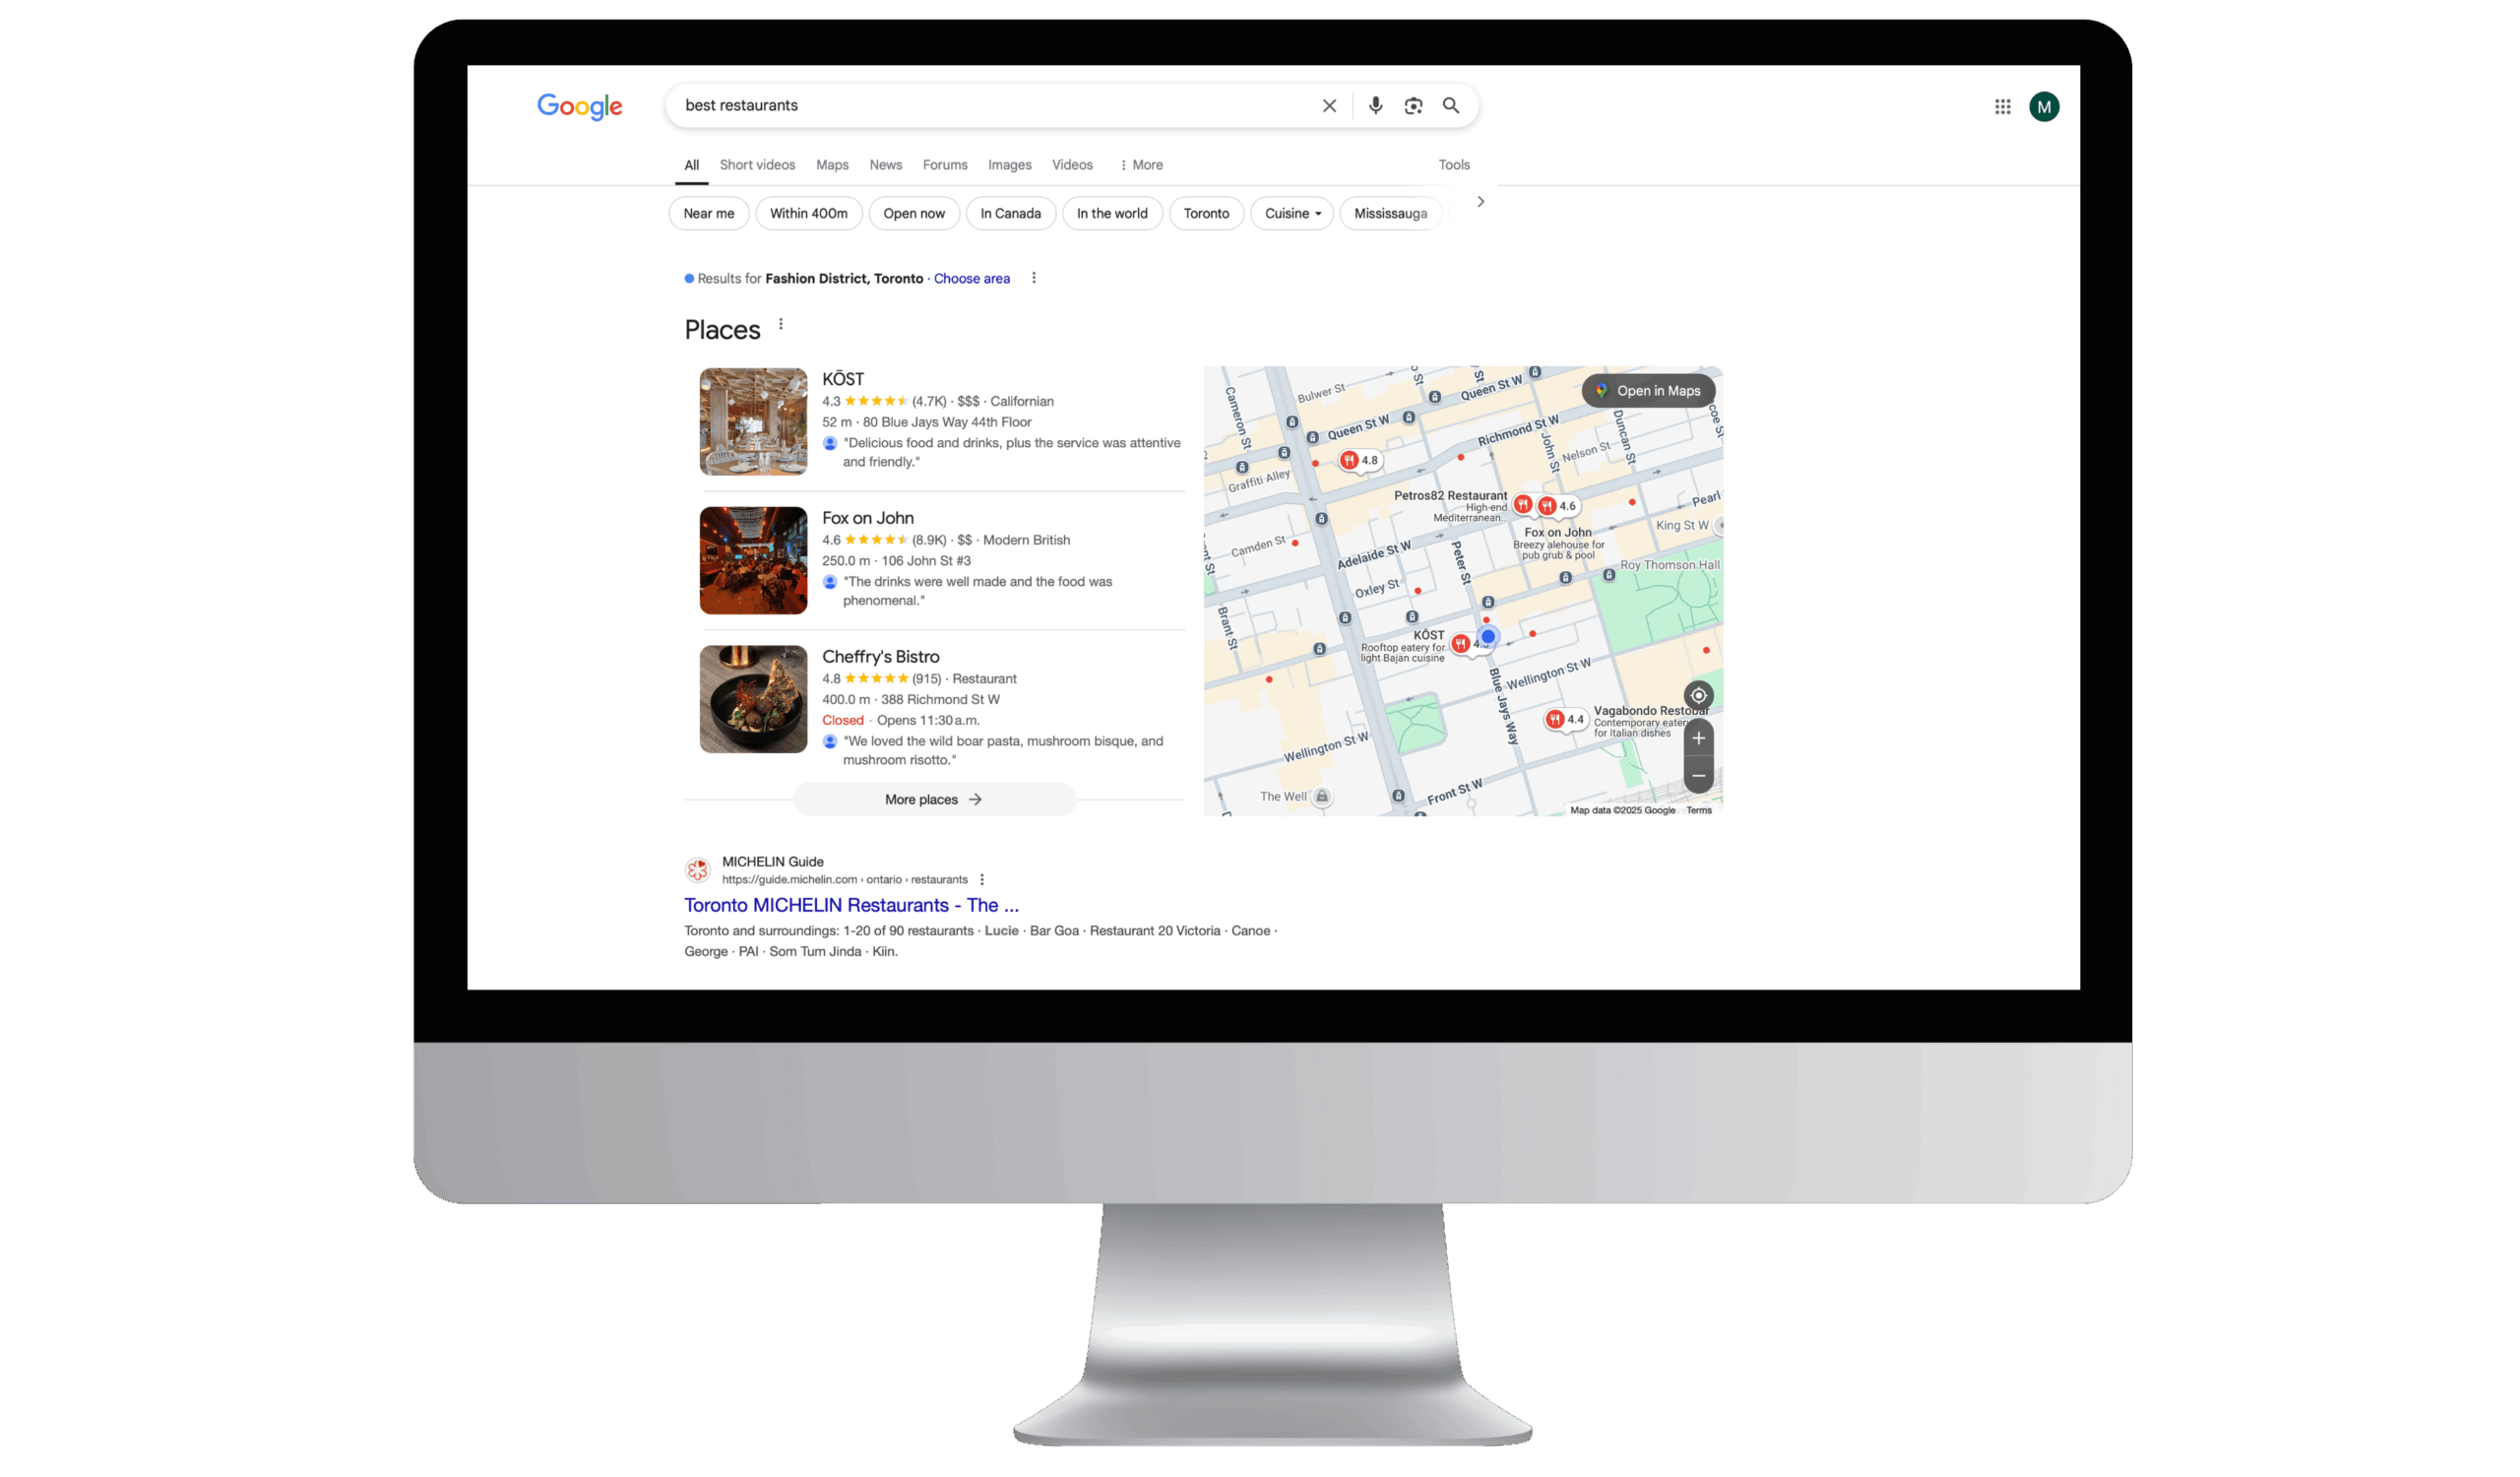Image resolution: width=2520 pixels, height=1477 pixels.
Task: Open the Cheffry's Bistro listing title
Action: click(880, 657)
